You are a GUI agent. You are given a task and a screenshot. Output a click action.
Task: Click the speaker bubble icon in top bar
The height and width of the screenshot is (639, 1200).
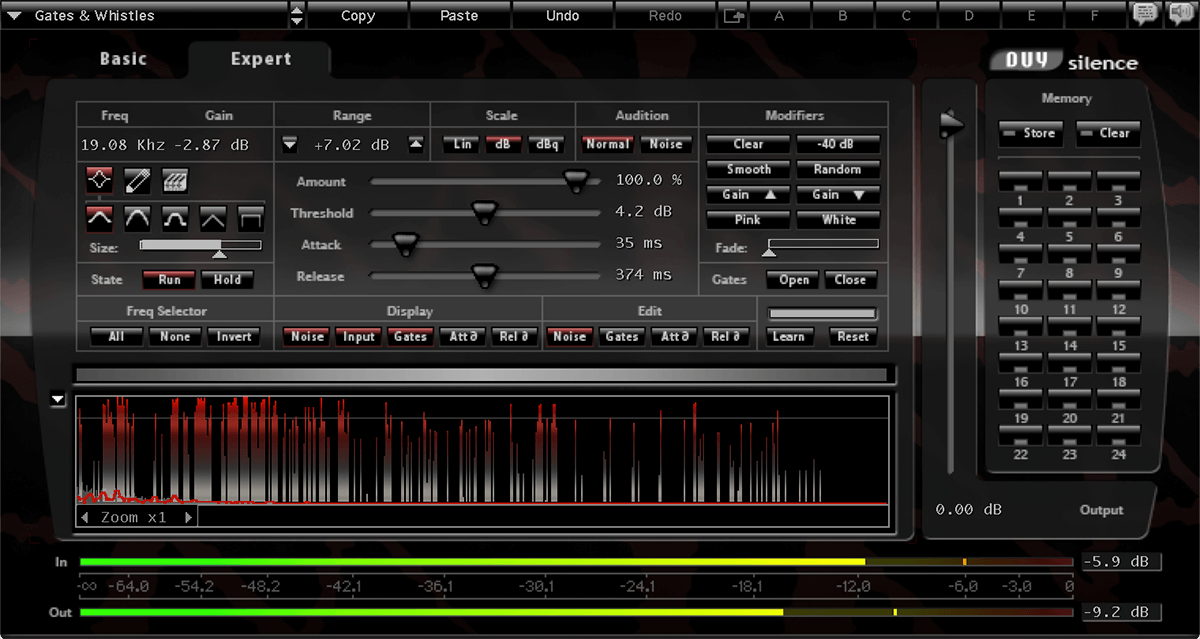pyautogui.click(x=1180, y=15)
